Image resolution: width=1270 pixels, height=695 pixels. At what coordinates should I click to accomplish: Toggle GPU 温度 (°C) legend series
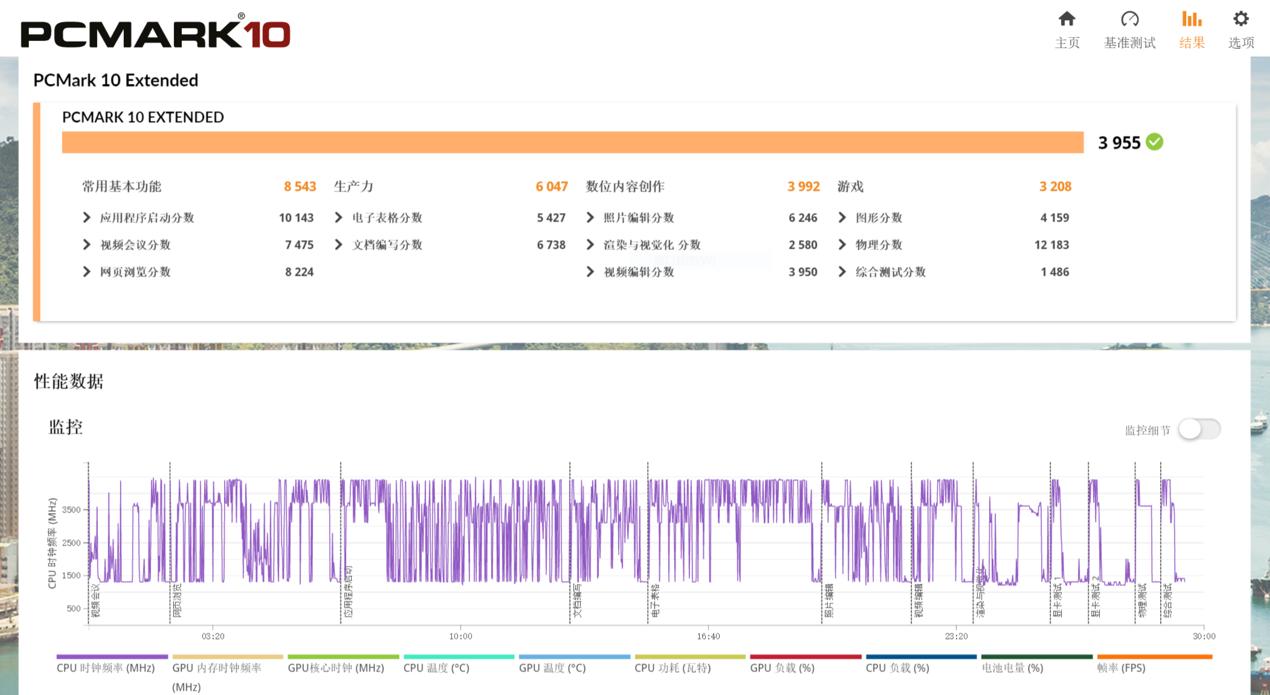coord(551,668)
